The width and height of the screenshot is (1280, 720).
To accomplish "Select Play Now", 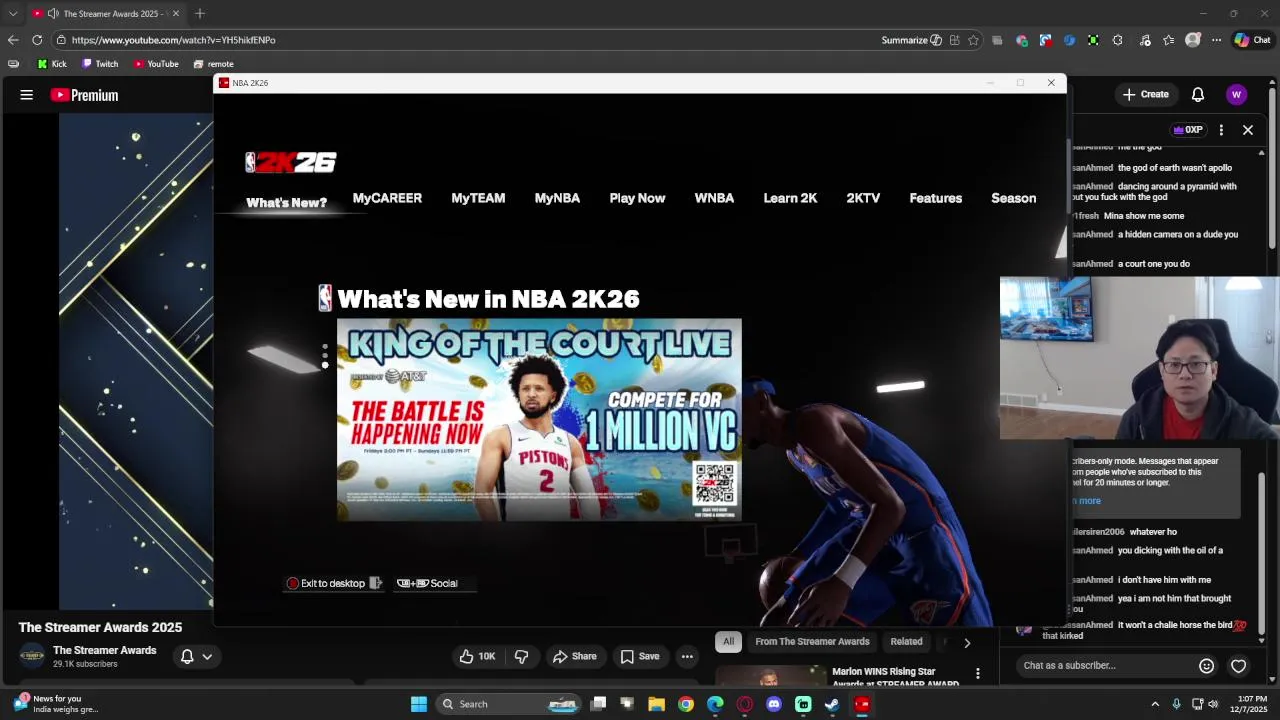I will pos(637,198).
